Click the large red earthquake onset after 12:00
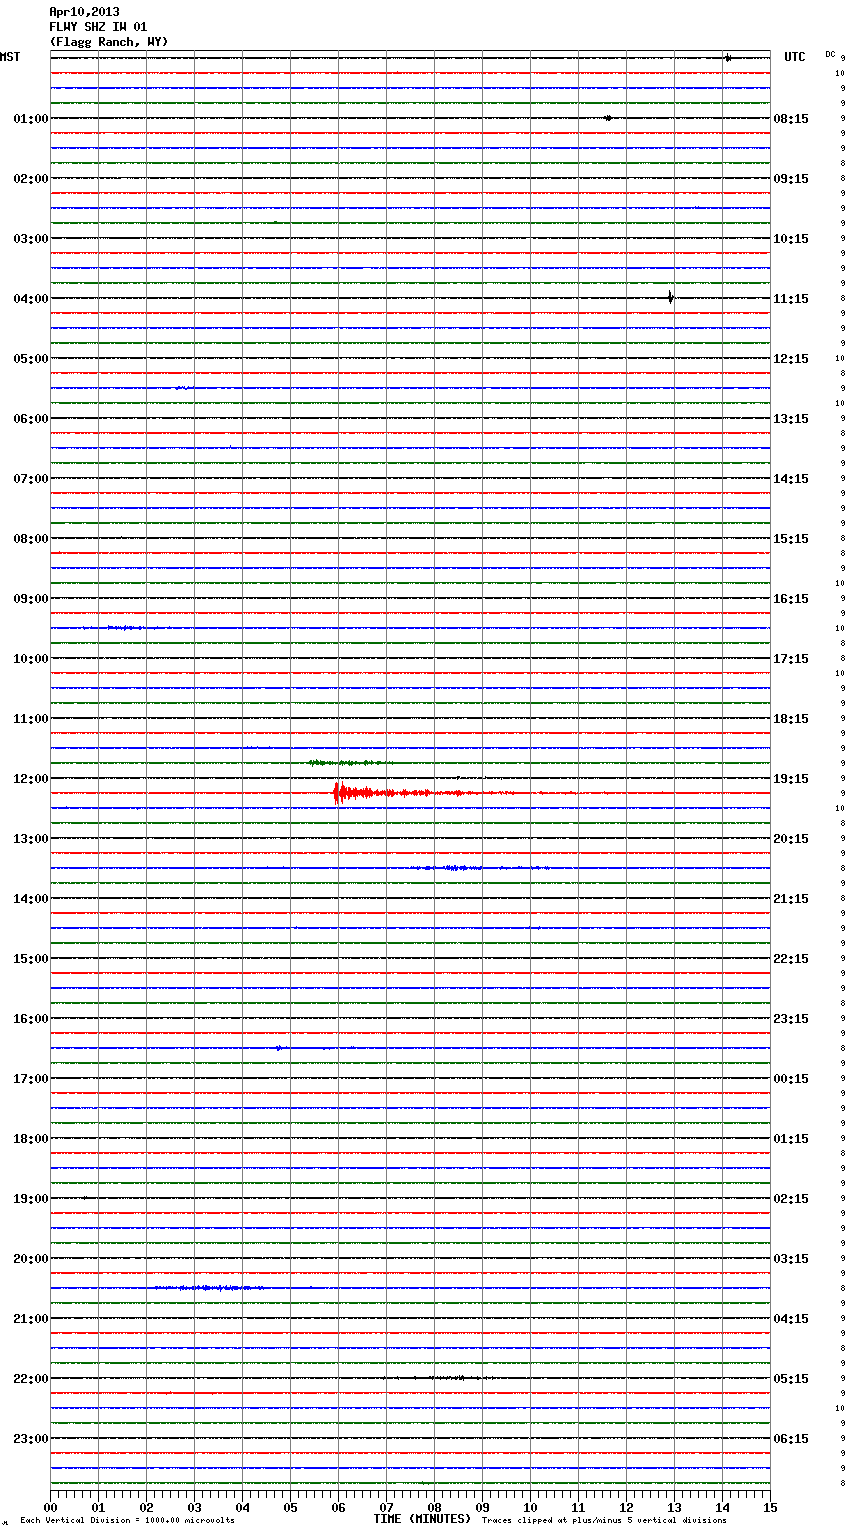The image size is (850, 1534). click(x=340, y=793)
